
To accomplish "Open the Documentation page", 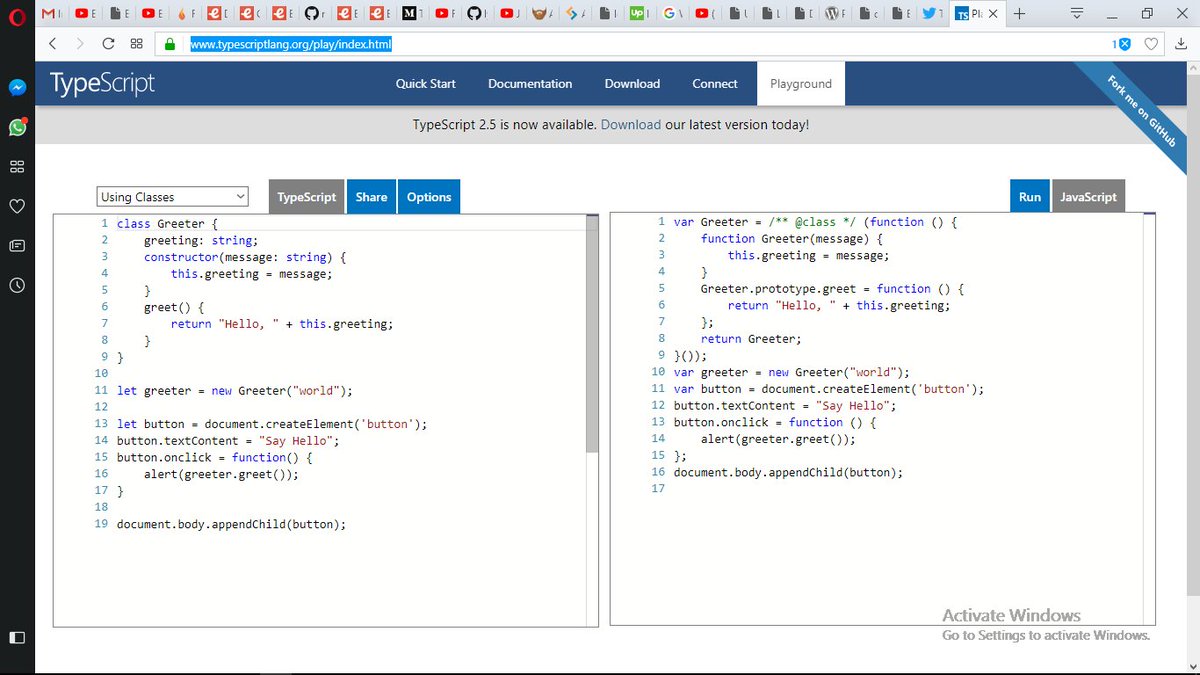I will point(530,84).
